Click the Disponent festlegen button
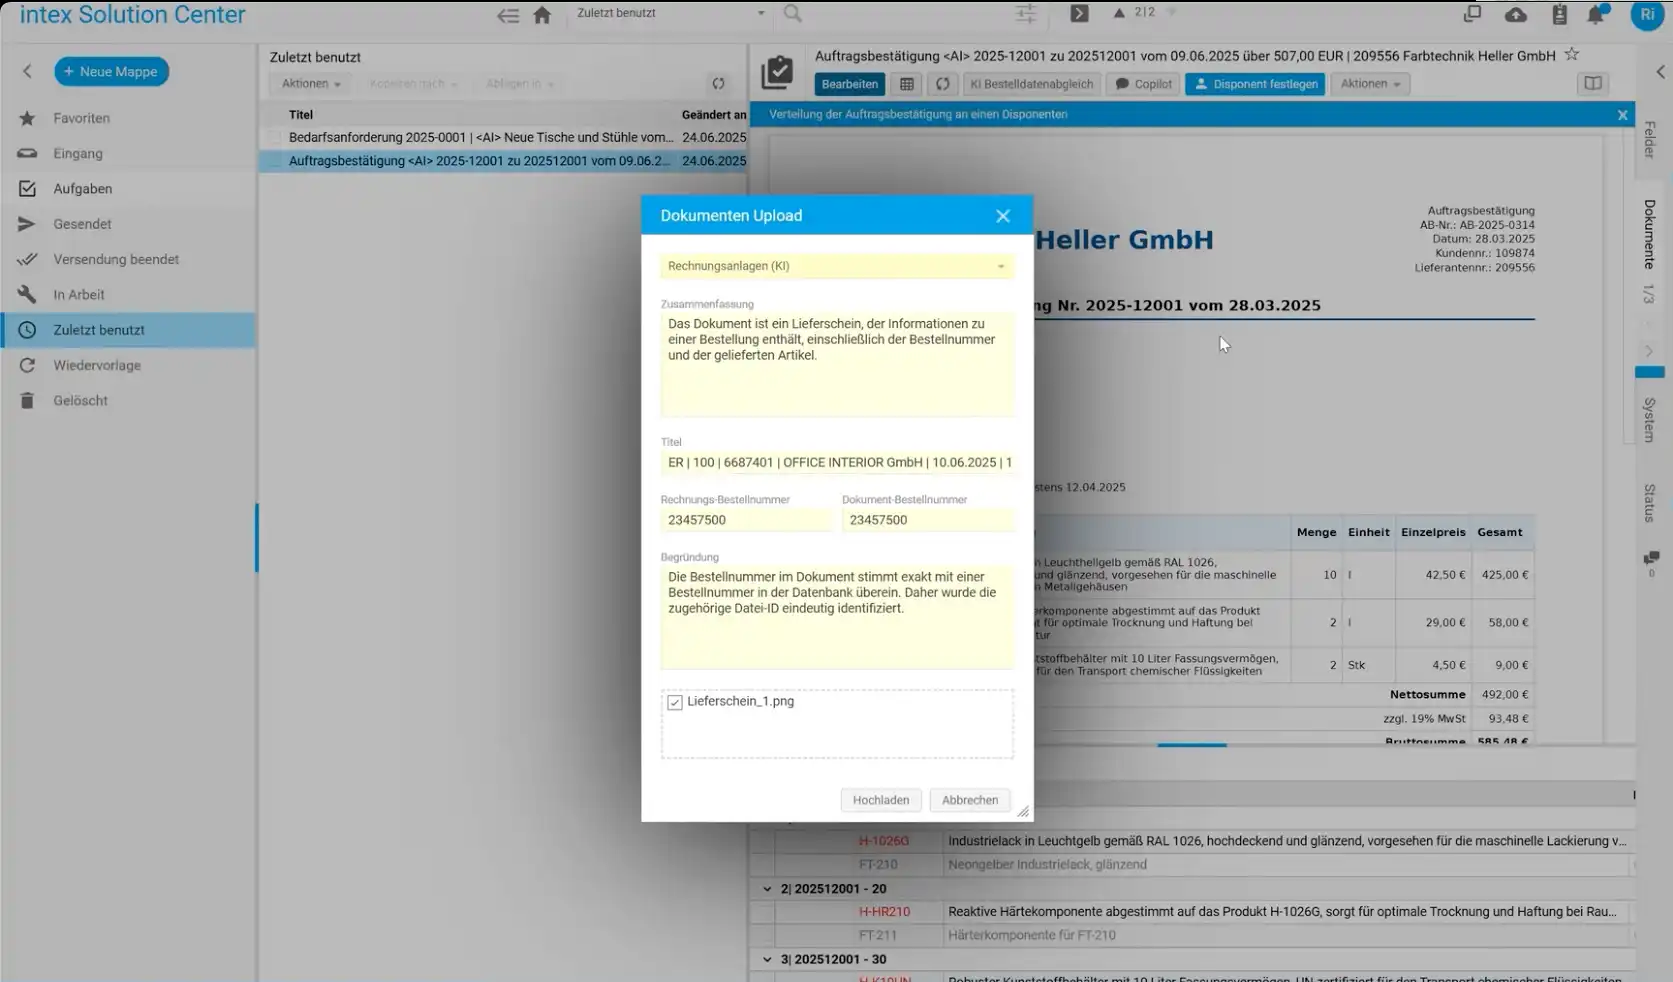Screen dimensions: 1673x982 (1254, 84)
